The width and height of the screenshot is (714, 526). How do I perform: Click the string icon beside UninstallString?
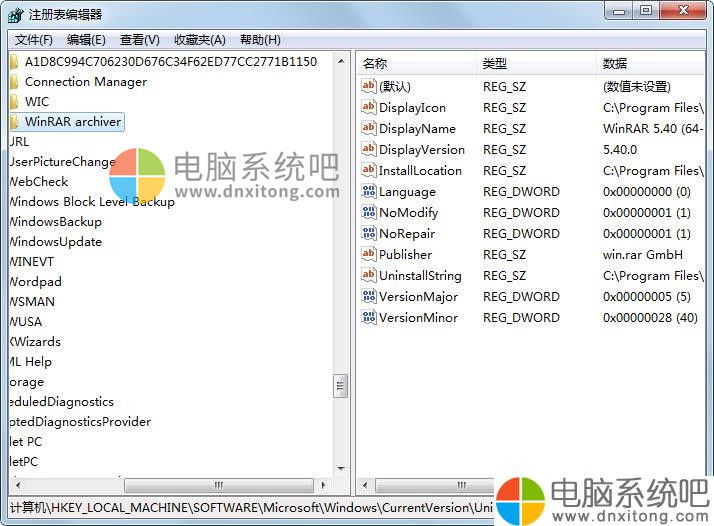click(x=368, y=275)
